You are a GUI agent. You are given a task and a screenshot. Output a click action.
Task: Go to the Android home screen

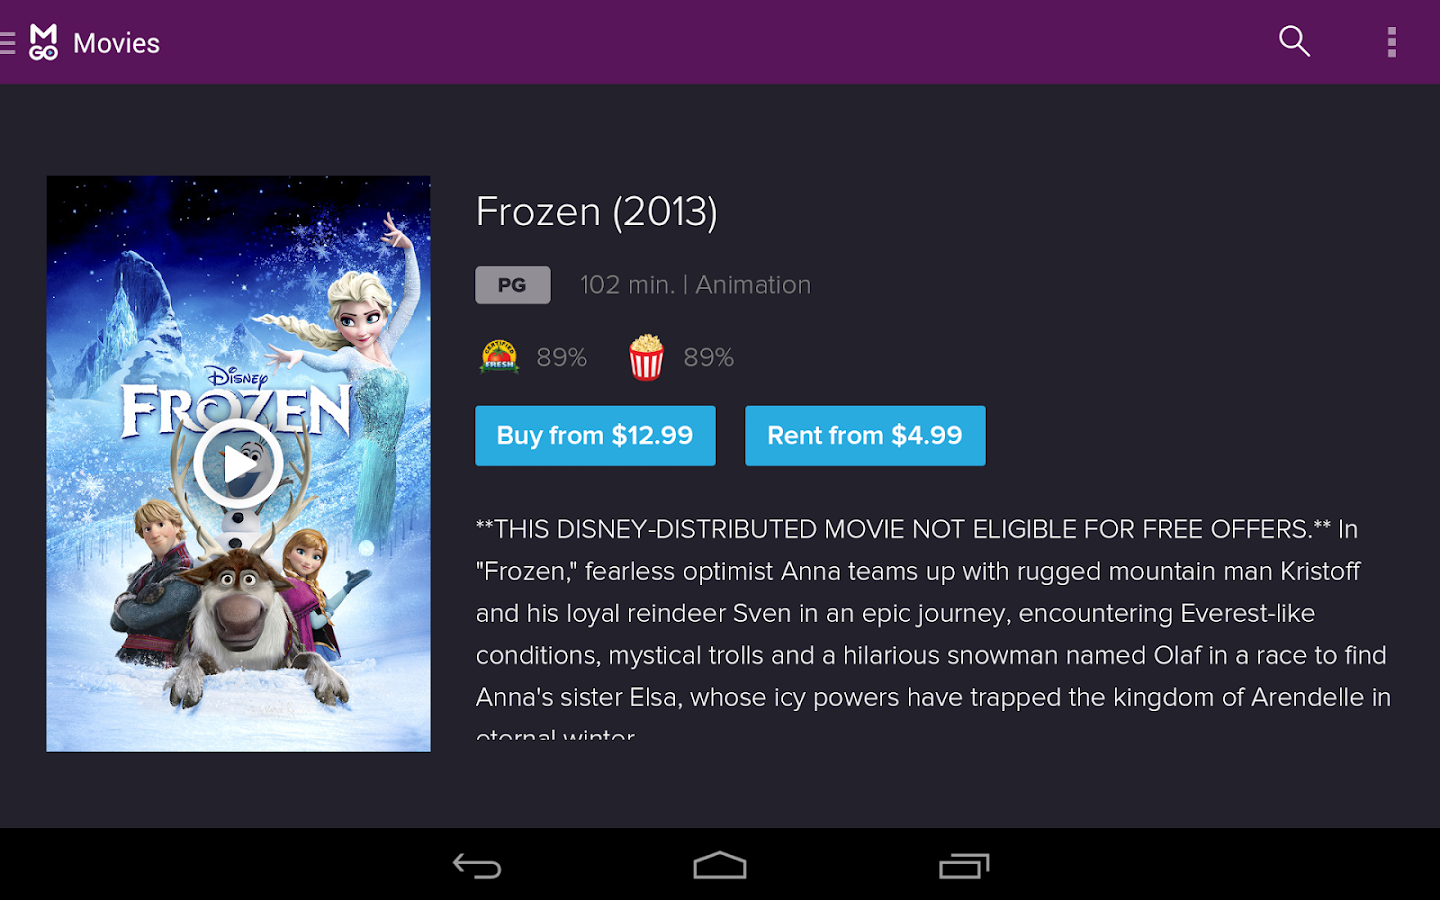[720, 865]
